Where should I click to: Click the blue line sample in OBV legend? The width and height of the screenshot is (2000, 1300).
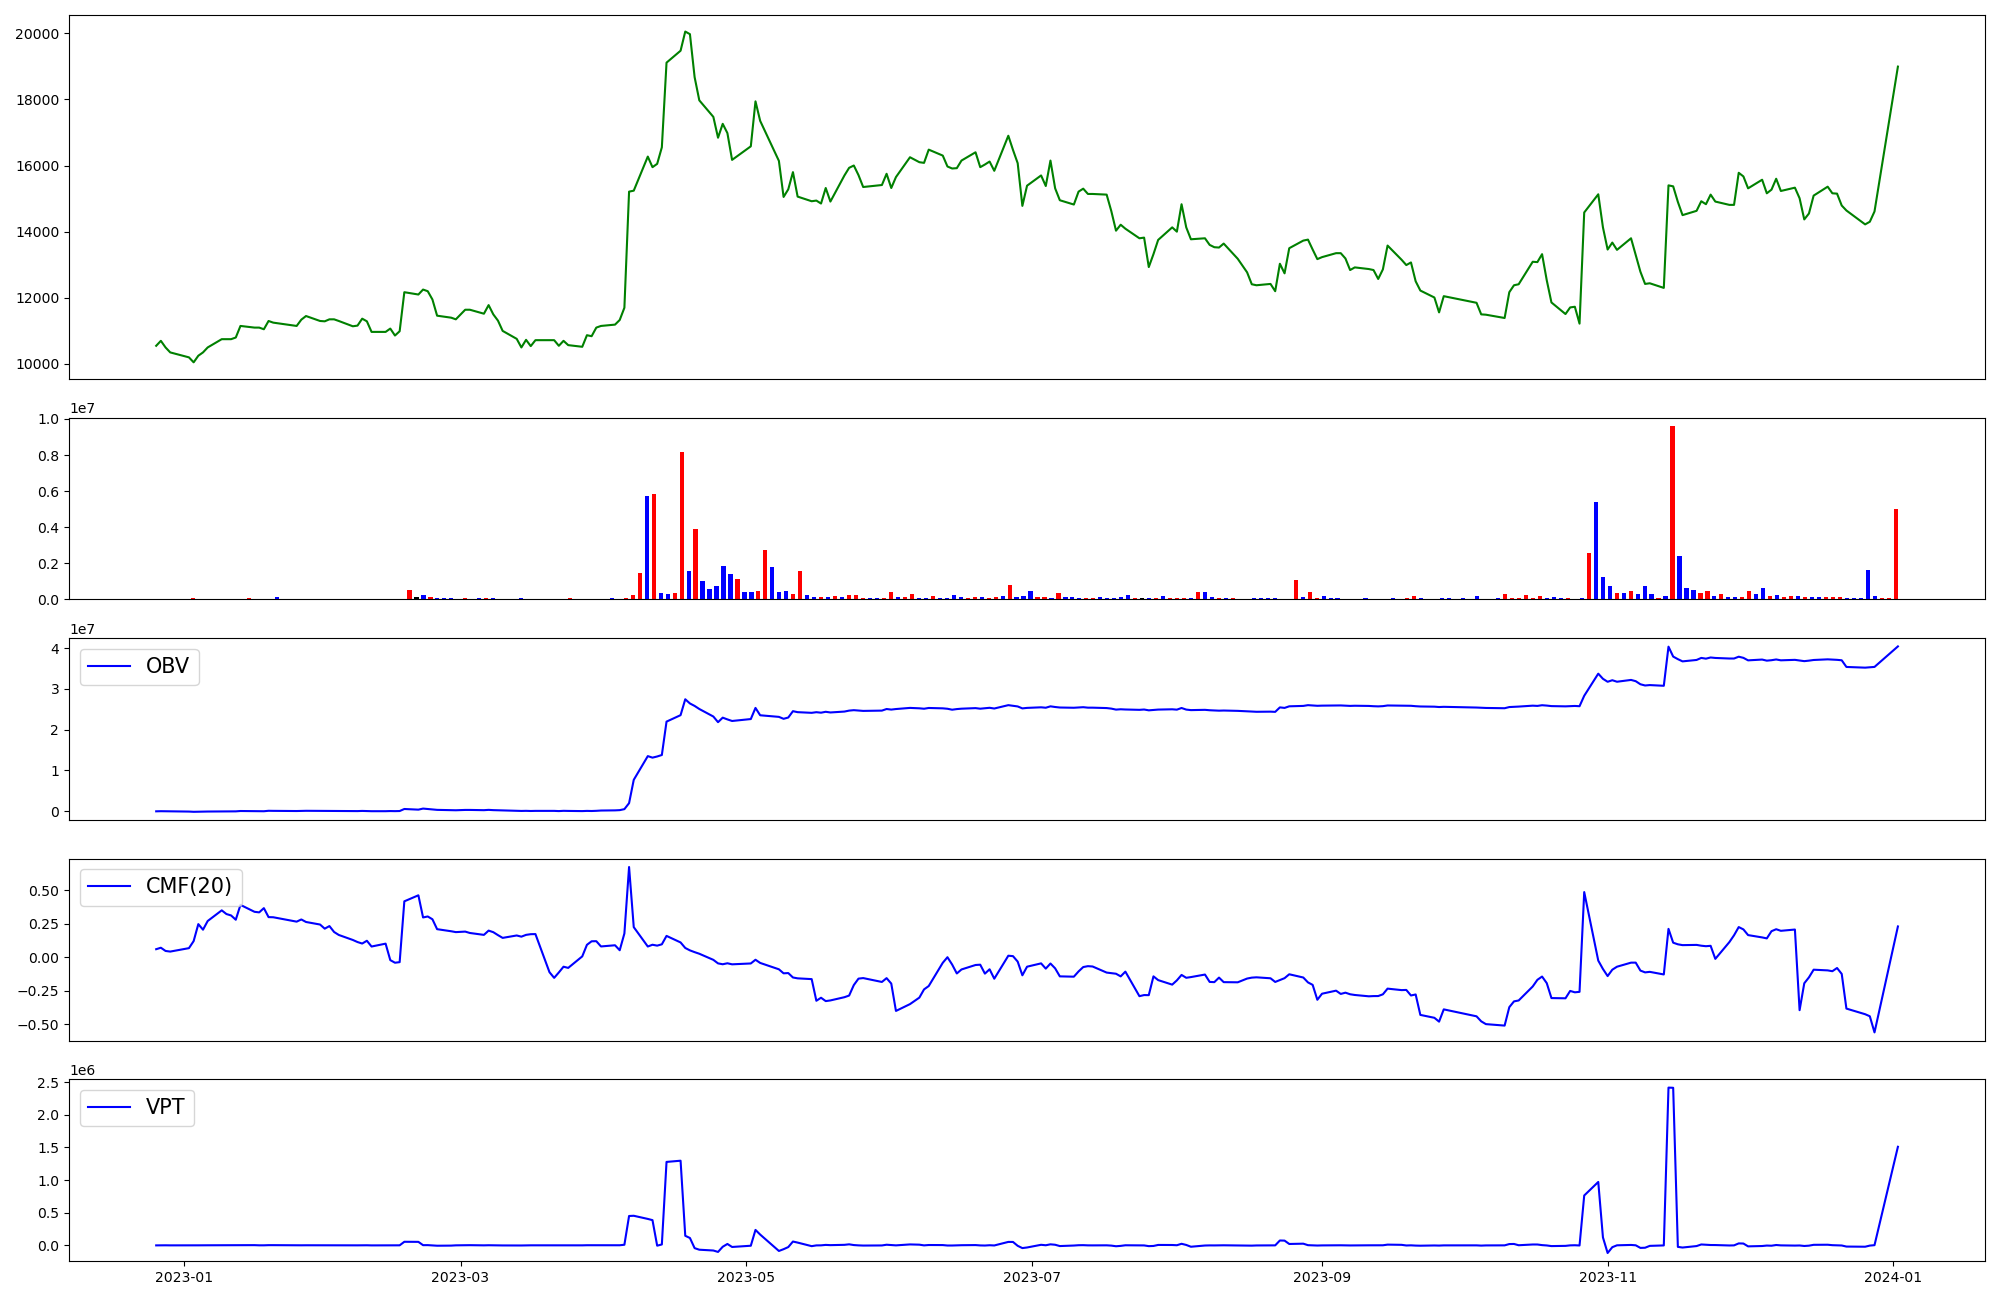[109, 666]
